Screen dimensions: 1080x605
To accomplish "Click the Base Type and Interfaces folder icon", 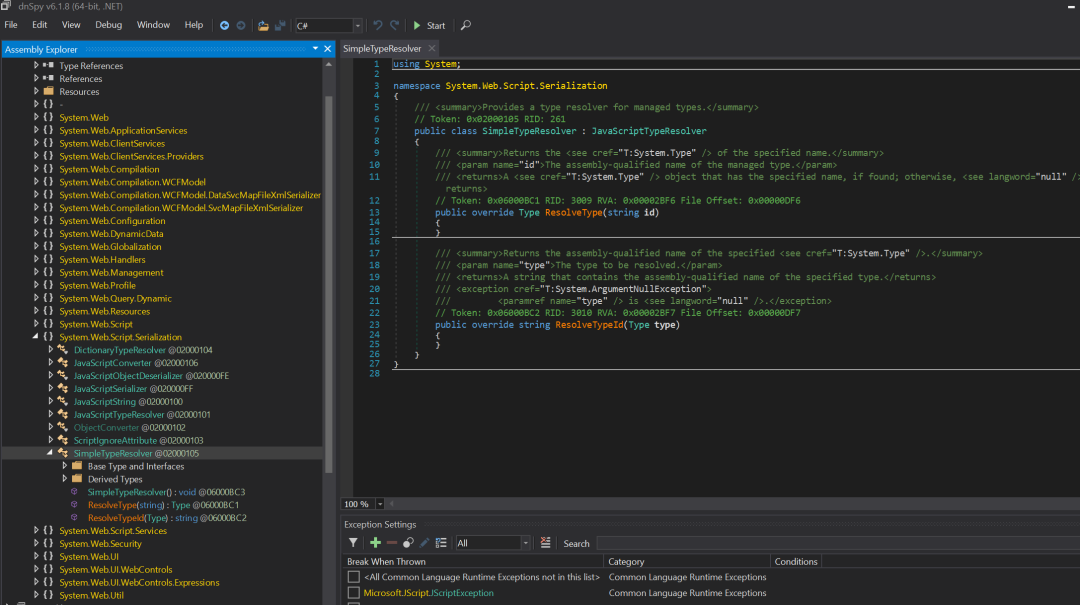I will tap(77, 466).
